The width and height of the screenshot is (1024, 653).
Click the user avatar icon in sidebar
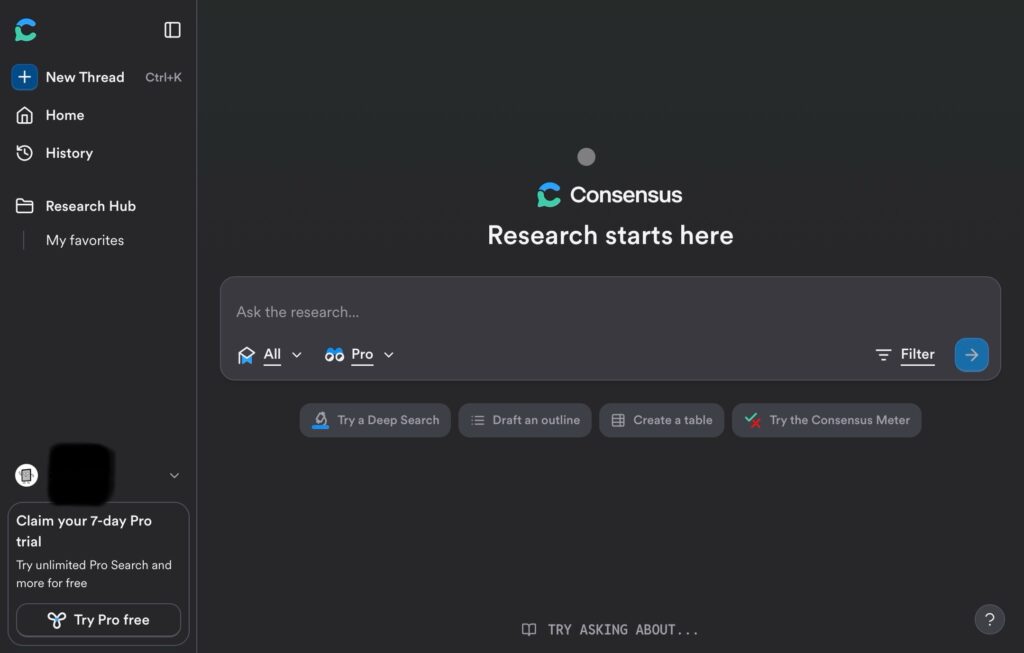click(26, 475)
